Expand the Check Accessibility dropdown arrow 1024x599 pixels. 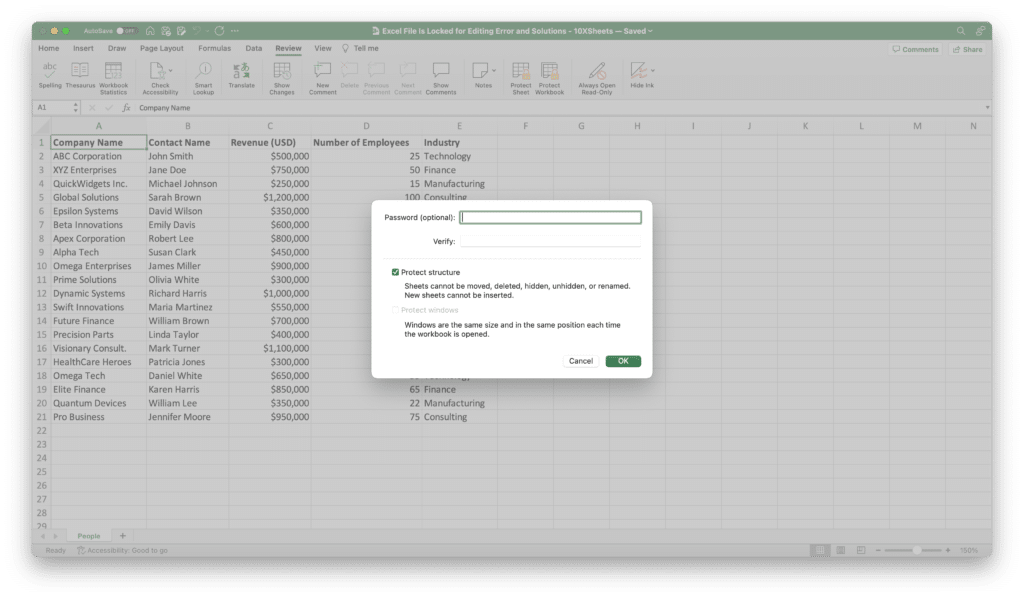coord(170,71)
